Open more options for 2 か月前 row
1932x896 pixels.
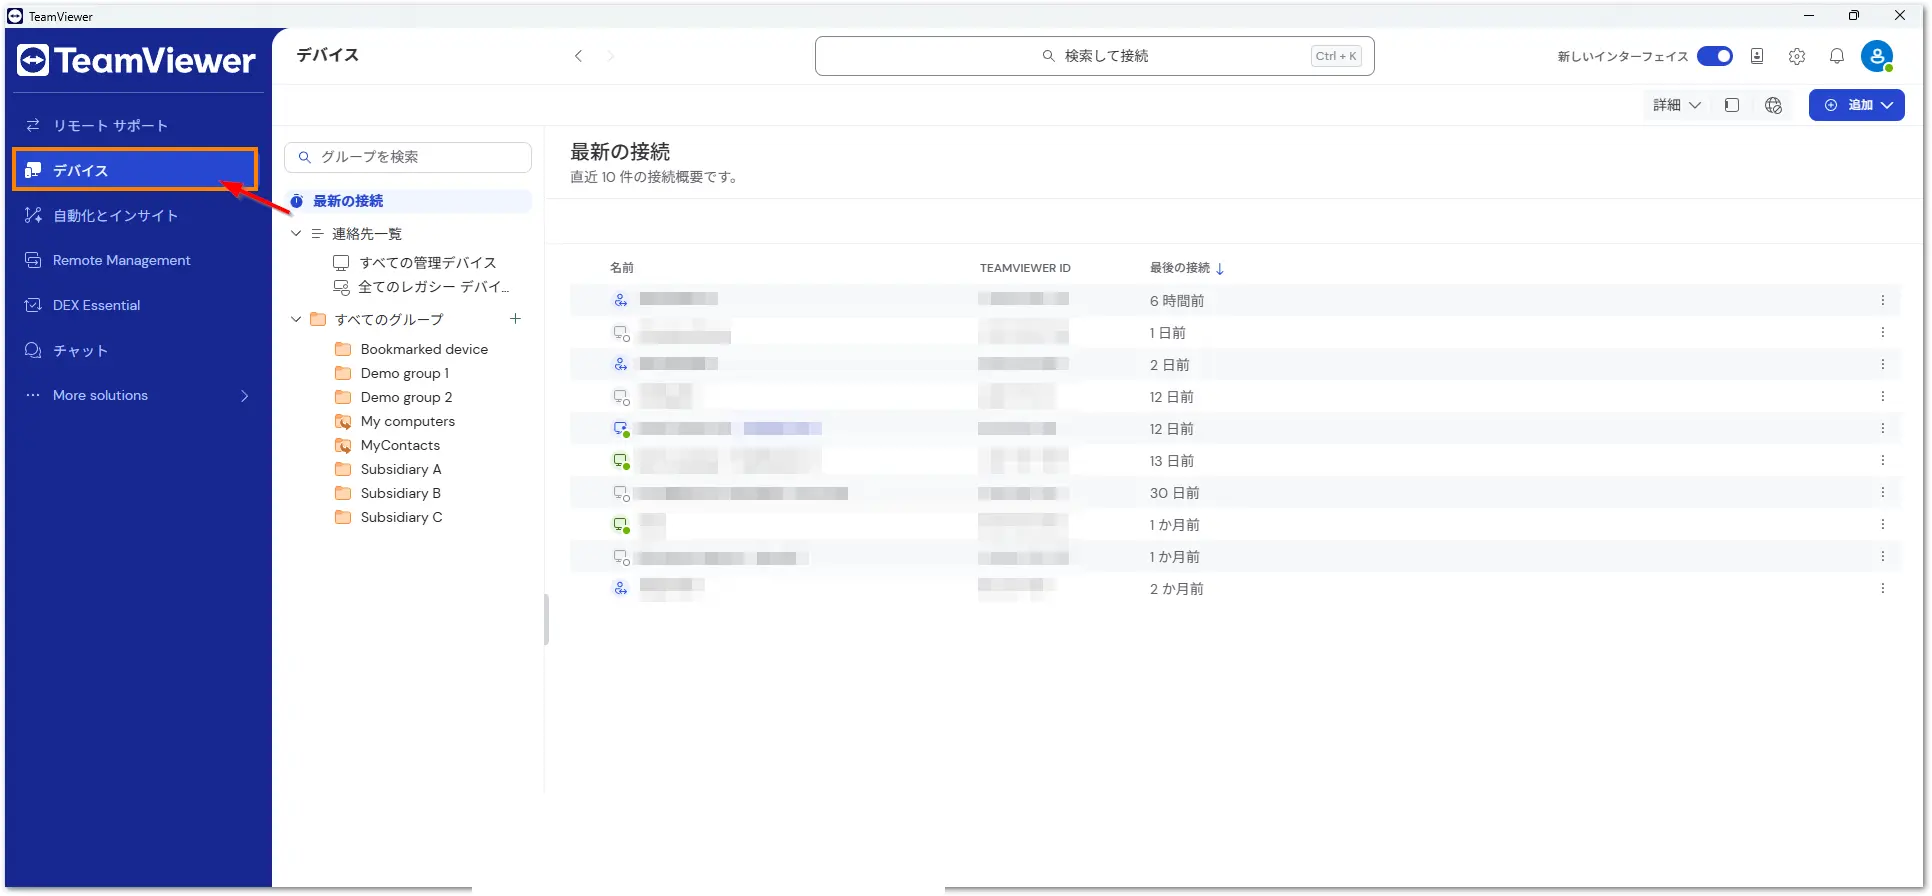click(1882, 589)
